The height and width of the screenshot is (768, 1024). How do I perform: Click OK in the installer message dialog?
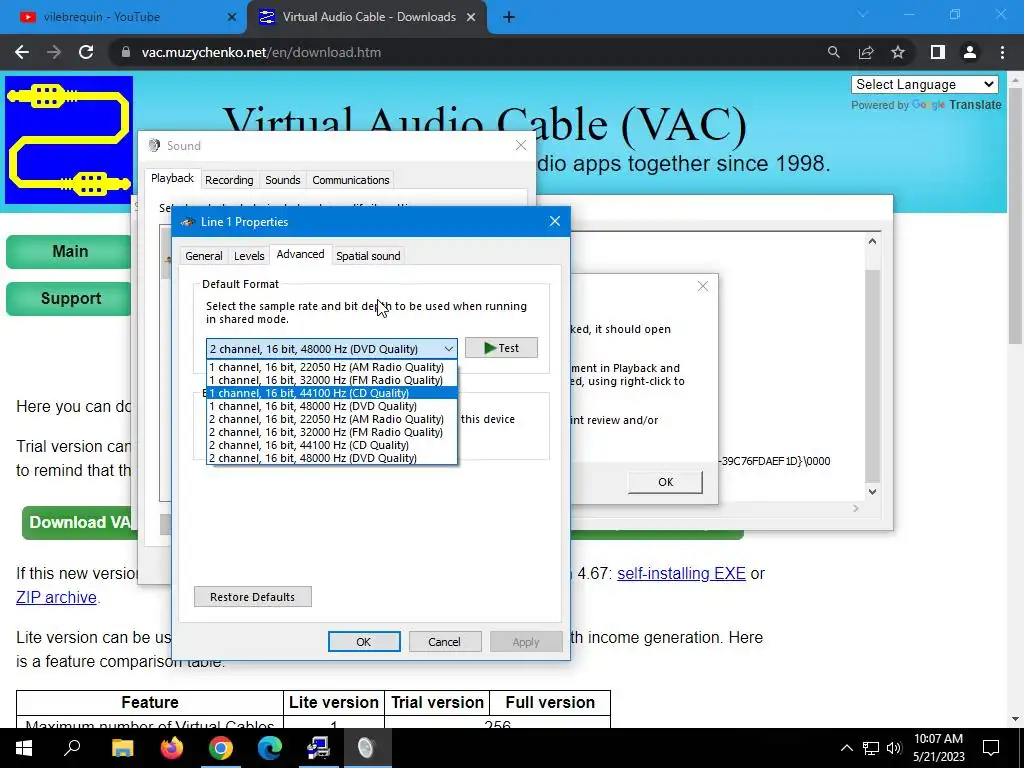[x=665, y=482]
